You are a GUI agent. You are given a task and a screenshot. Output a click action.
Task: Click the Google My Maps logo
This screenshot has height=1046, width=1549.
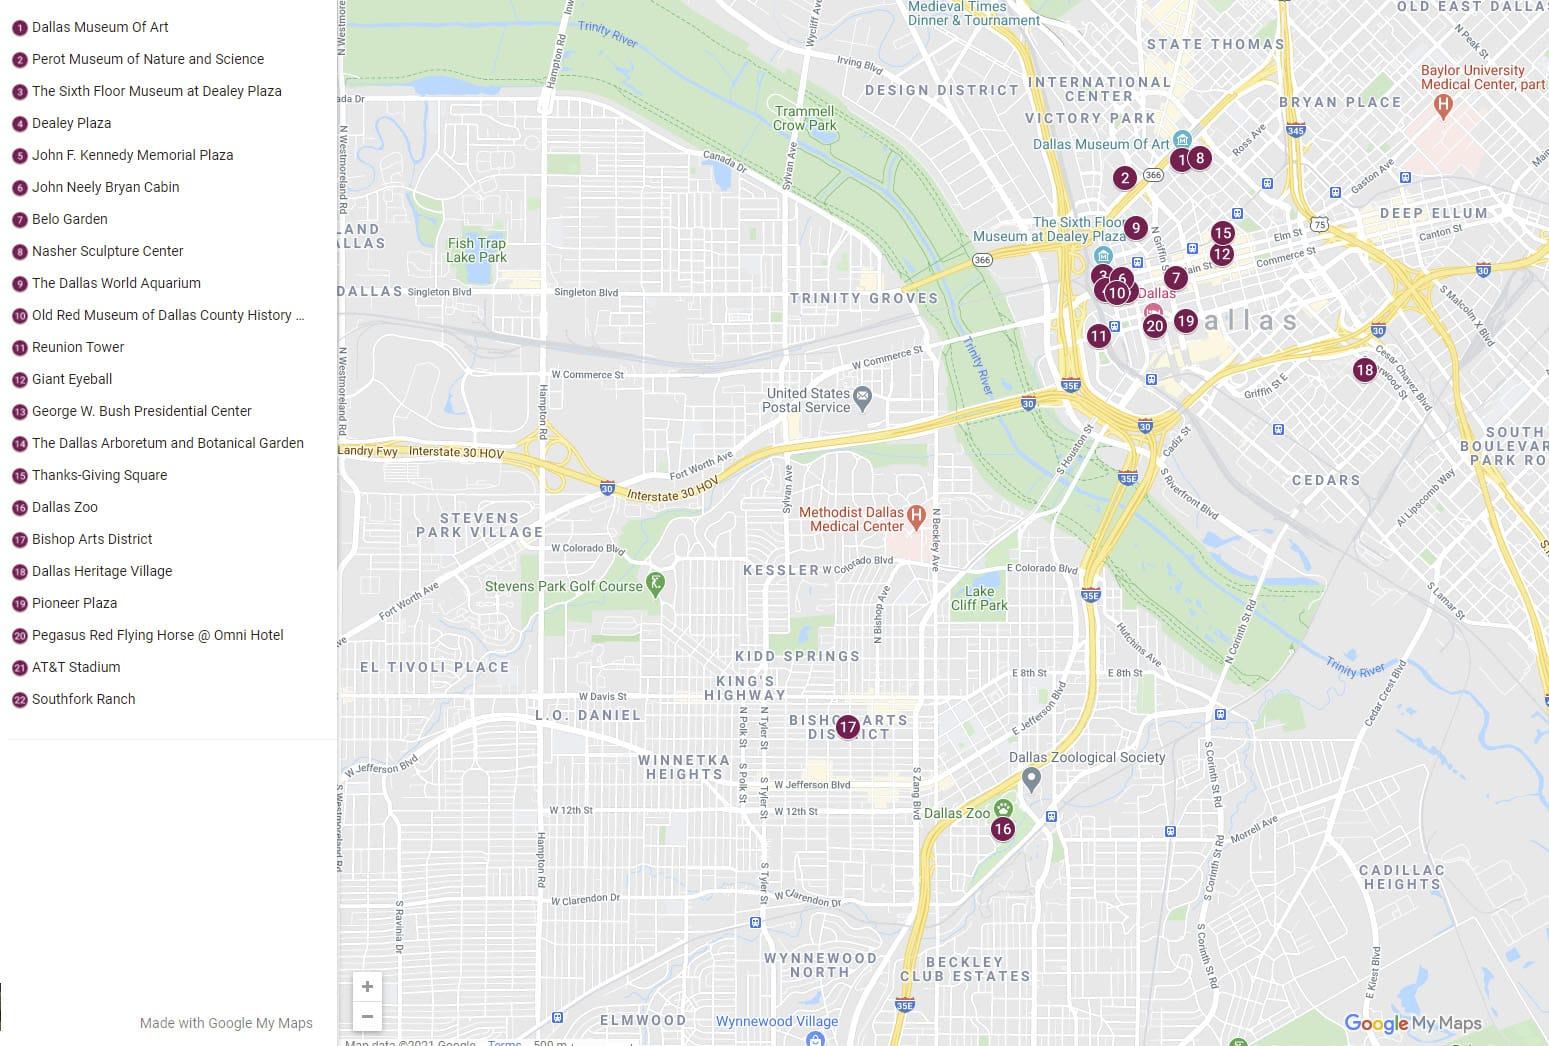(x=1412, y=1023)
